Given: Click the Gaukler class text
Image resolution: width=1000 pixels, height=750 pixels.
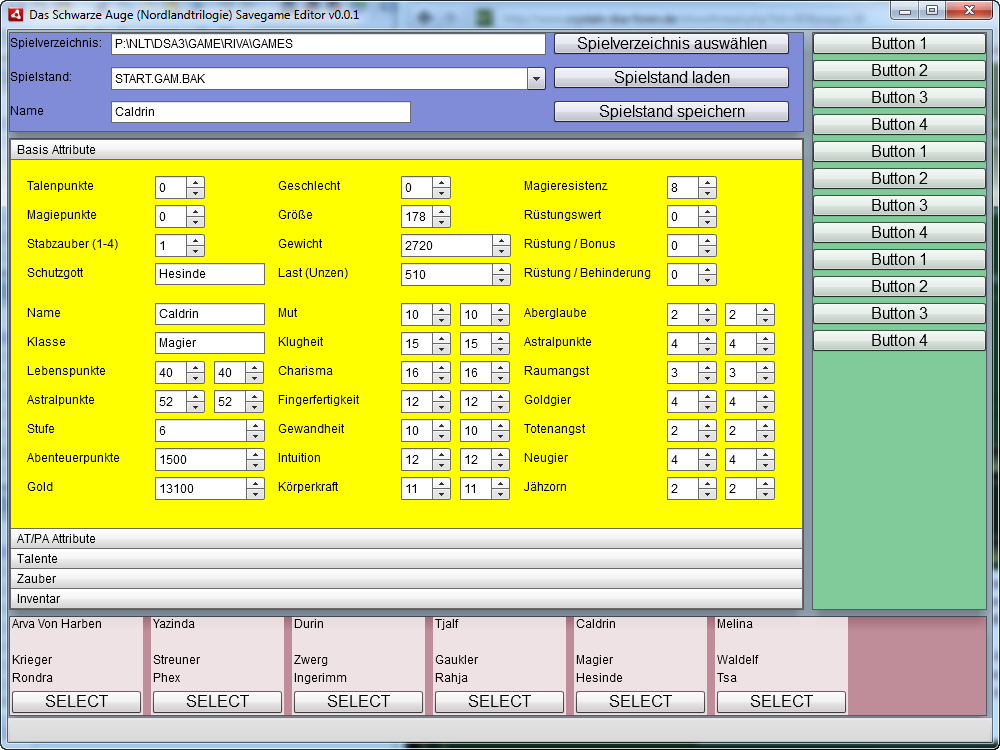Looking at the screenshot, I should [457, 660].
